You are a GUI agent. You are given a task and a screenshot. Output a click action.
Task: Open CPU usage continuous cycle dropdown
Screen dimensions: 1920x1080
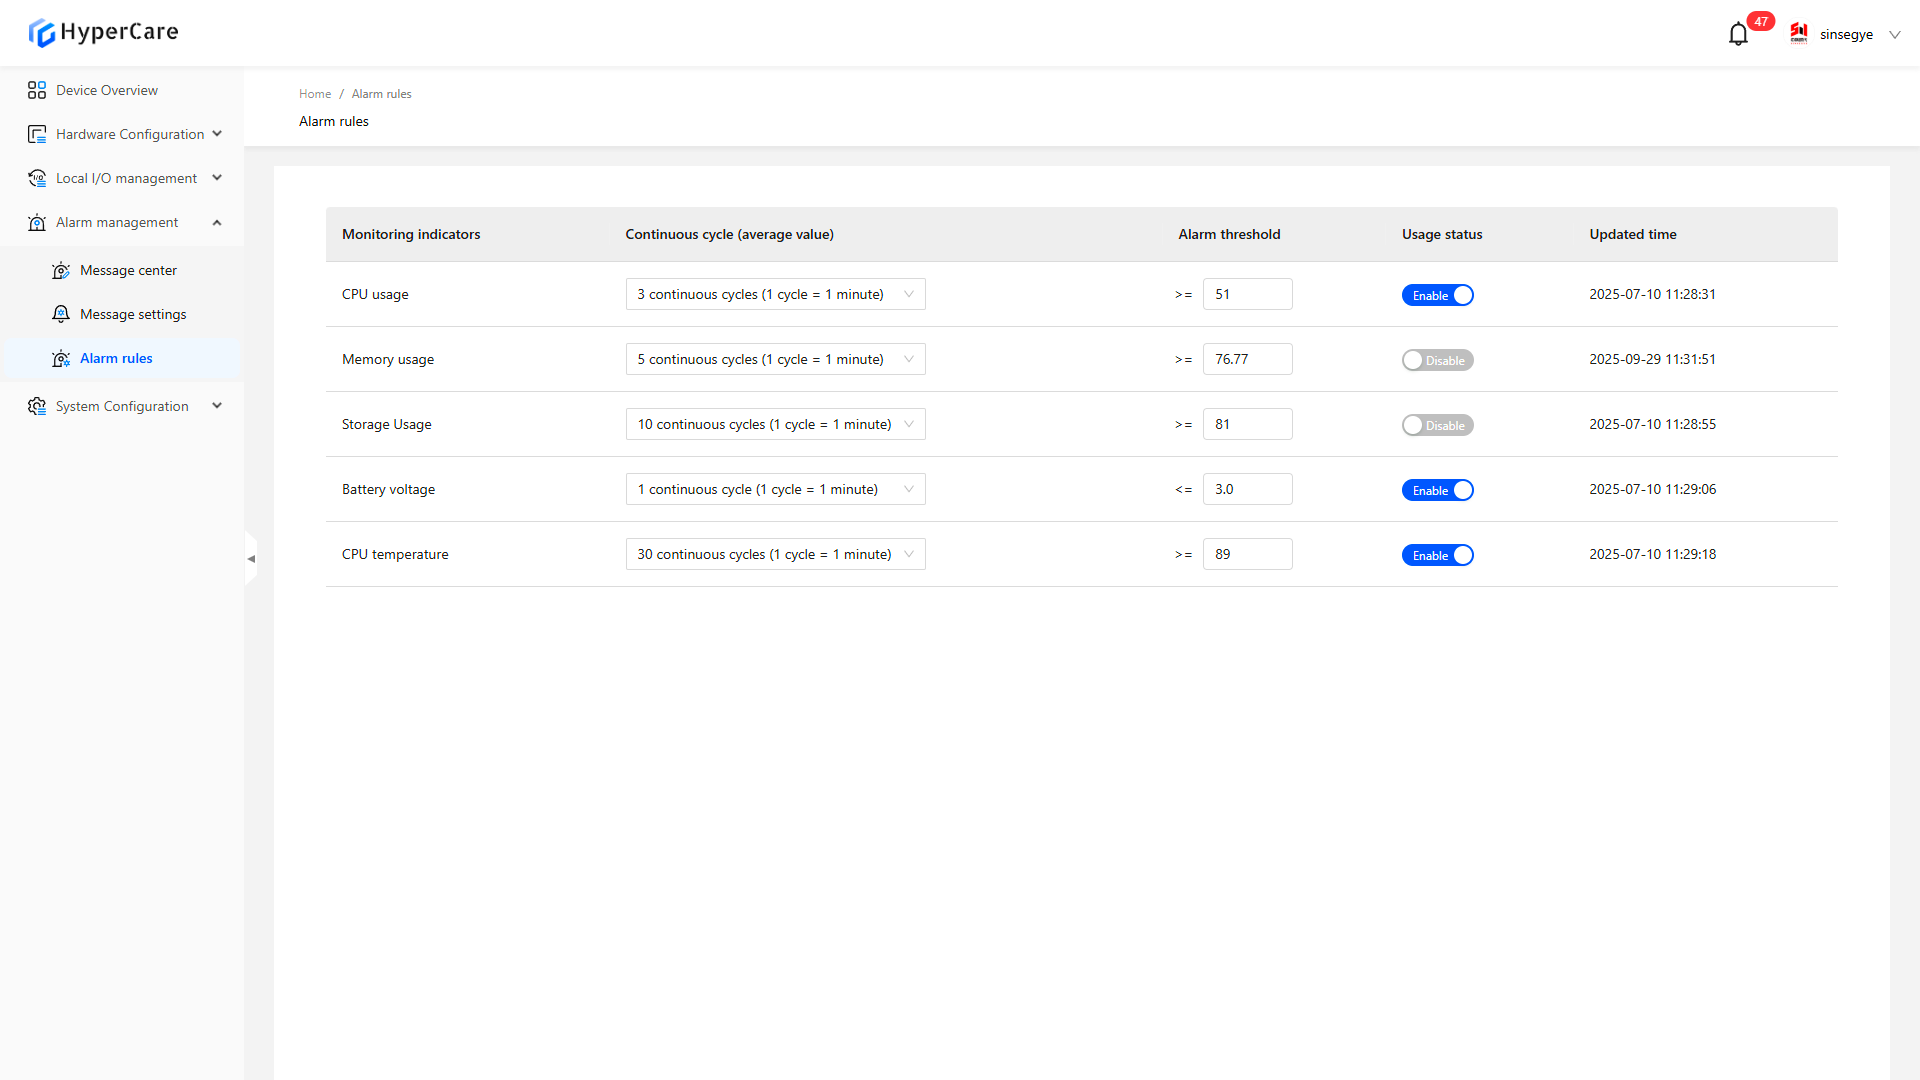(775, 294)
